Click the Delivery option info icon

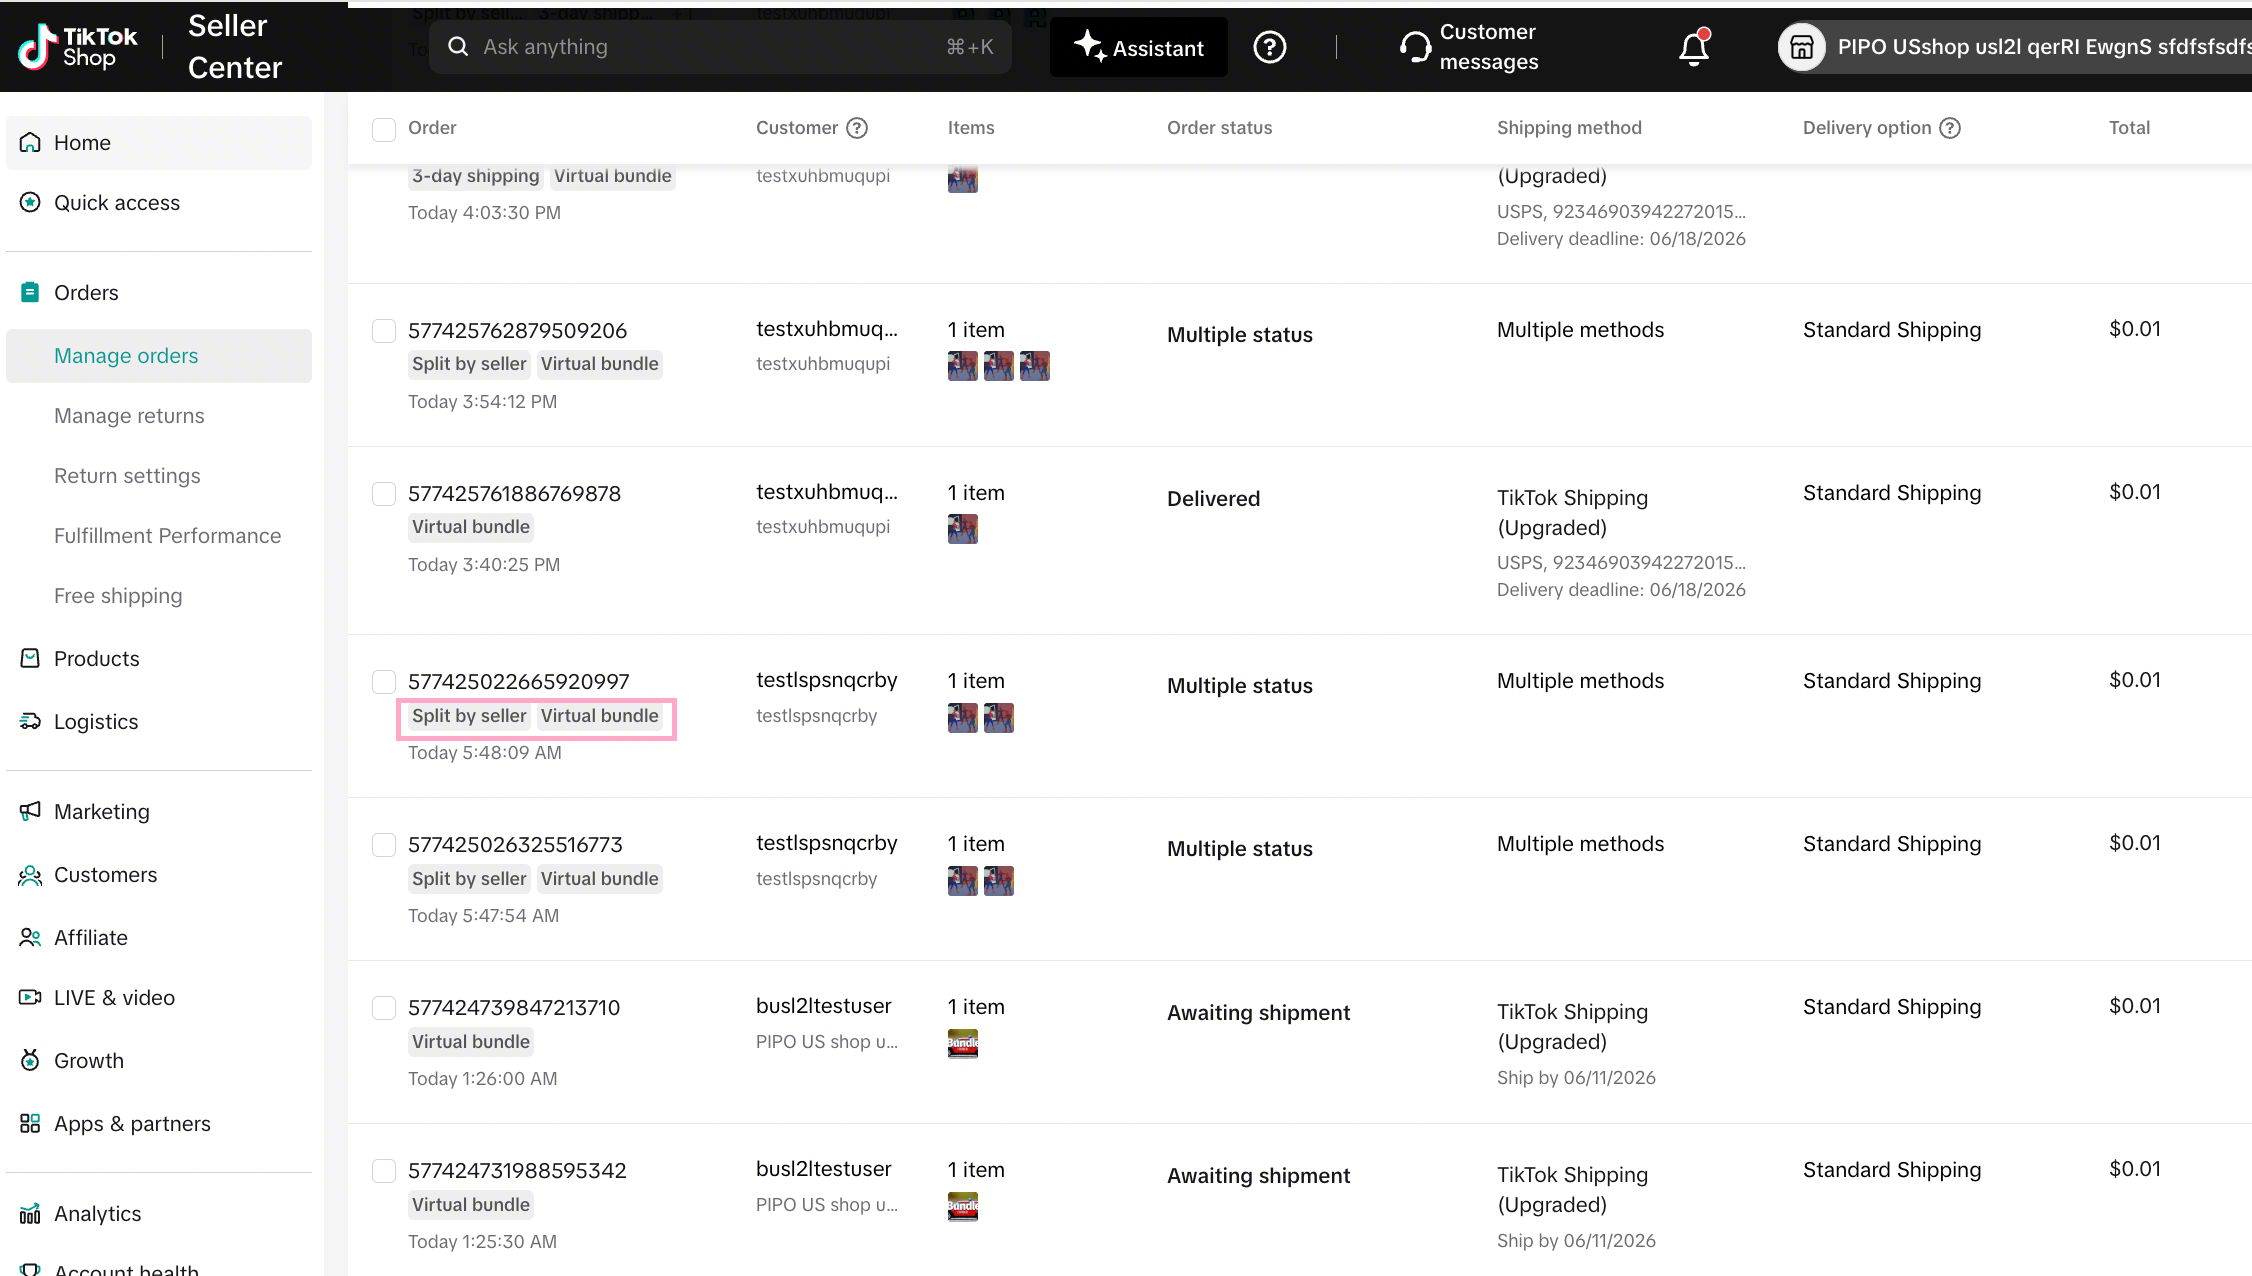[1950, 128]
